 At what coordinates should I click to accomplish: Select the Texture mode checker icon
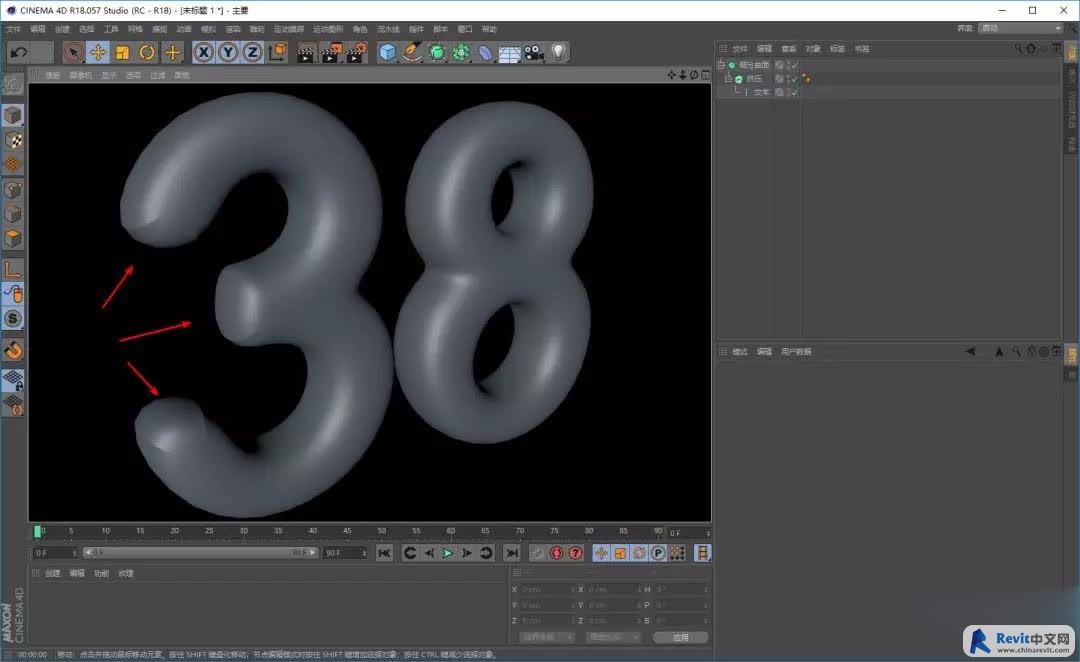pos(13,141)
